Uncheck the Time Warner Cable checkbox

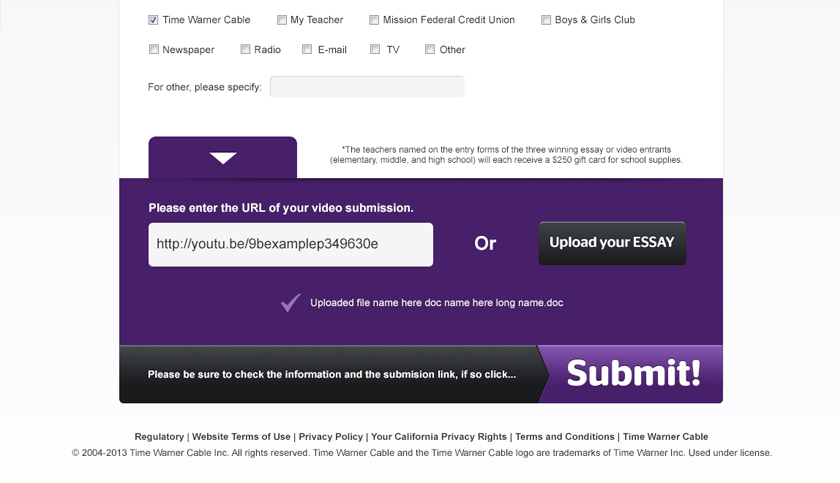click(153, 20)
